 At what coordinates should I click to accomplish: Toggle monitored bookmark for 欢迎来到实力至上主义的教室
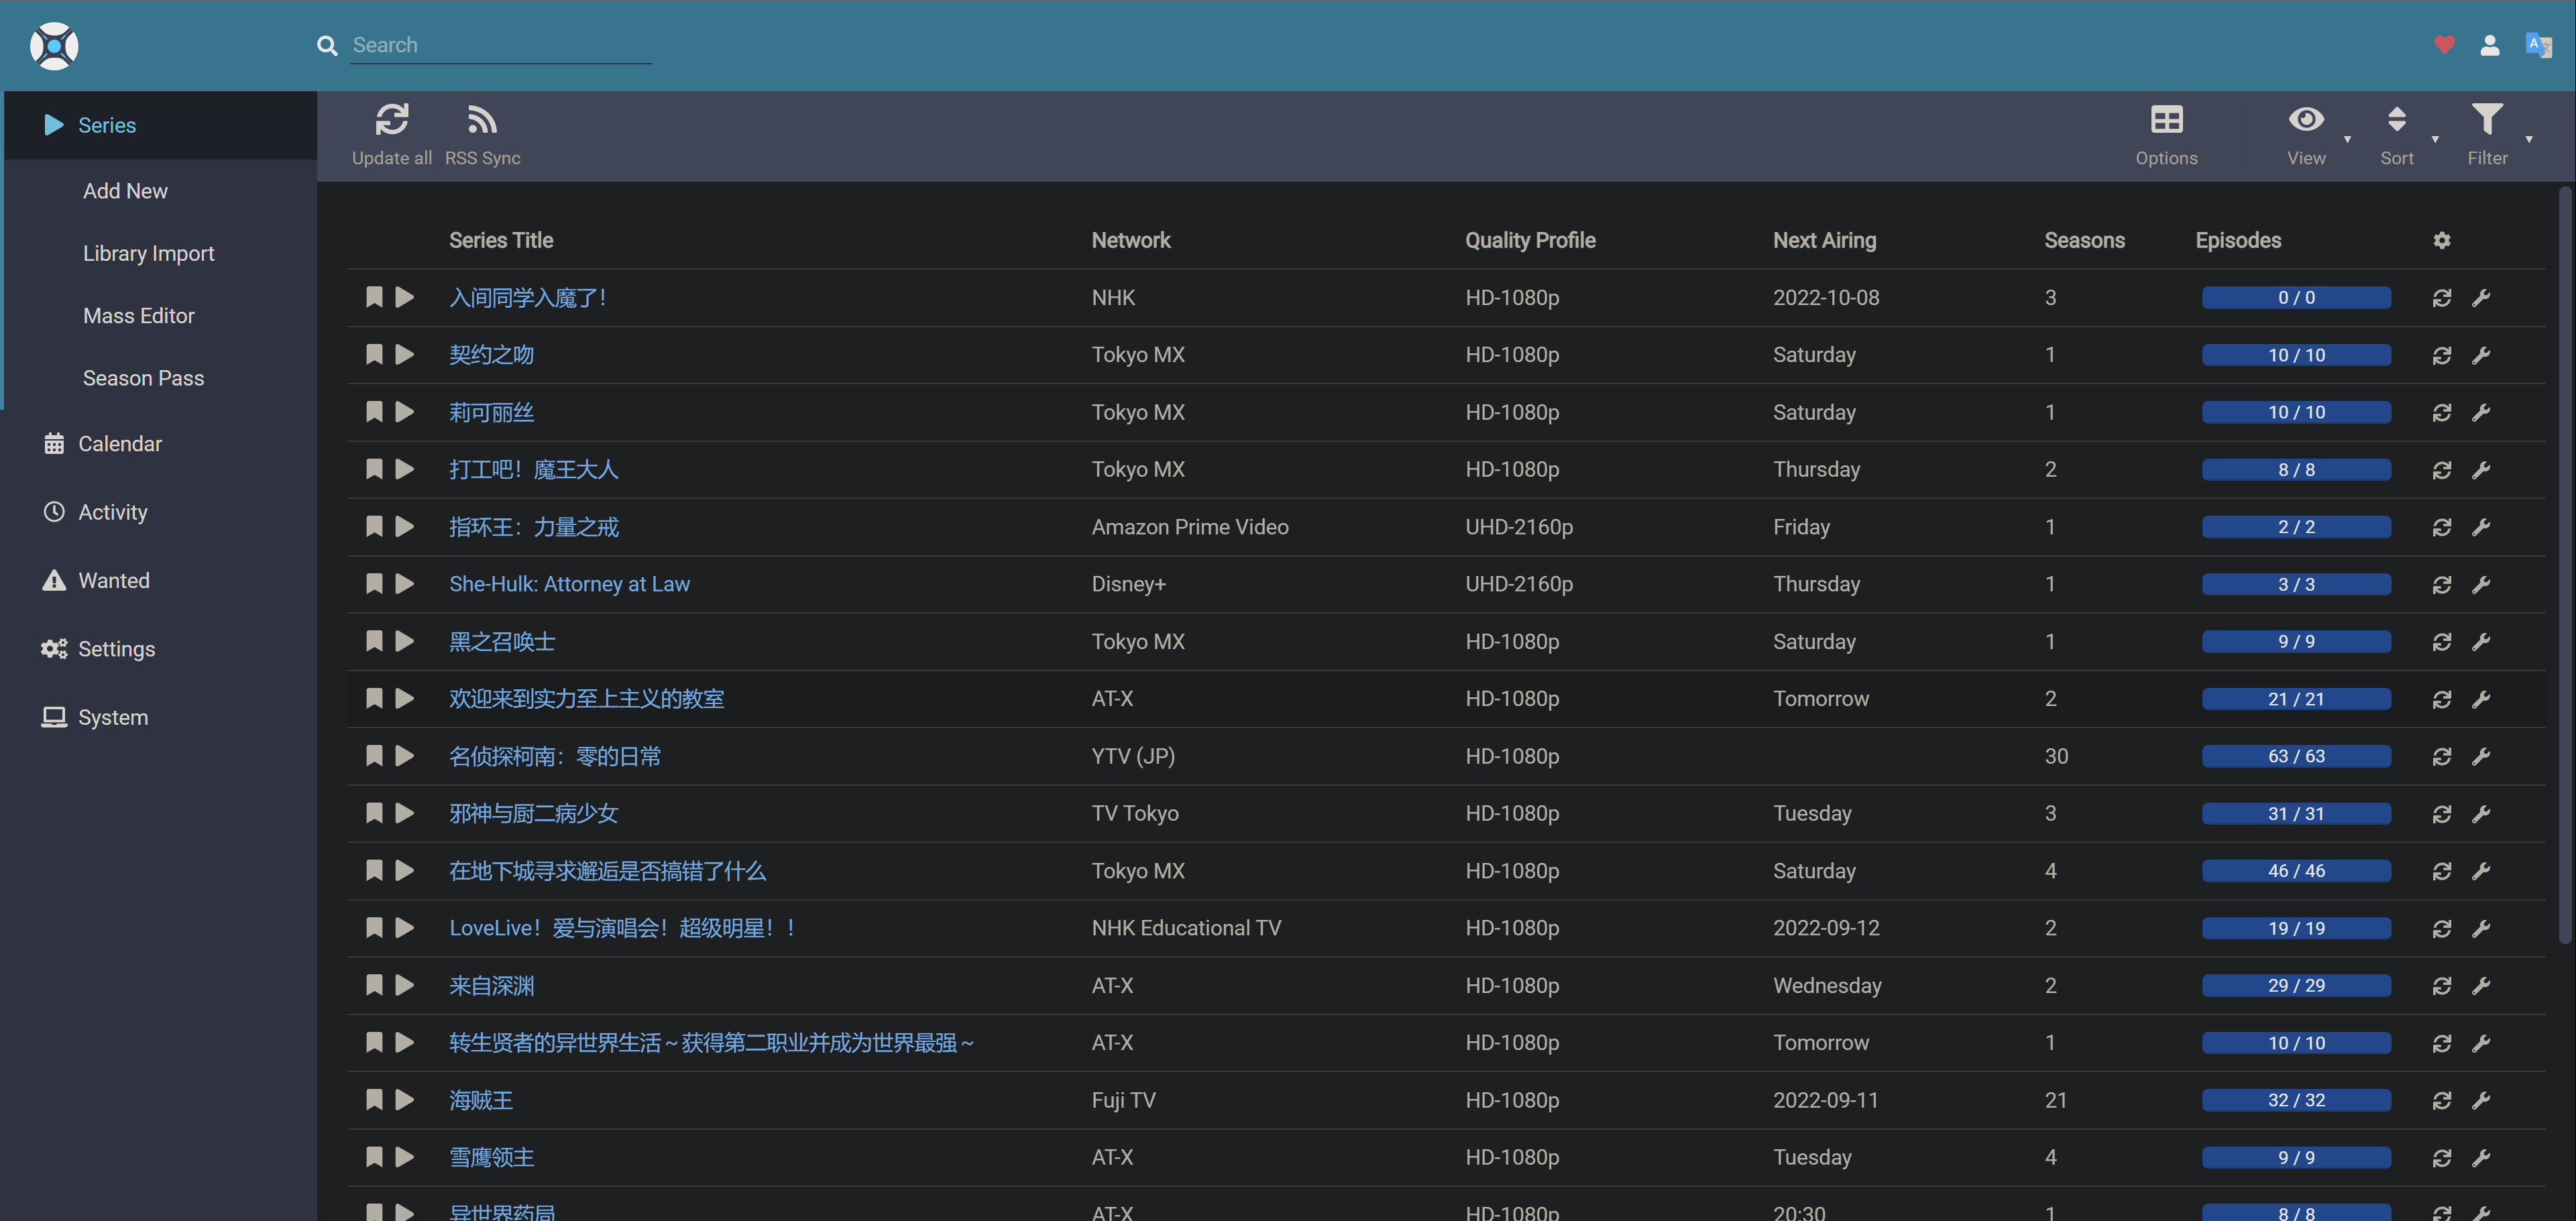374,698
